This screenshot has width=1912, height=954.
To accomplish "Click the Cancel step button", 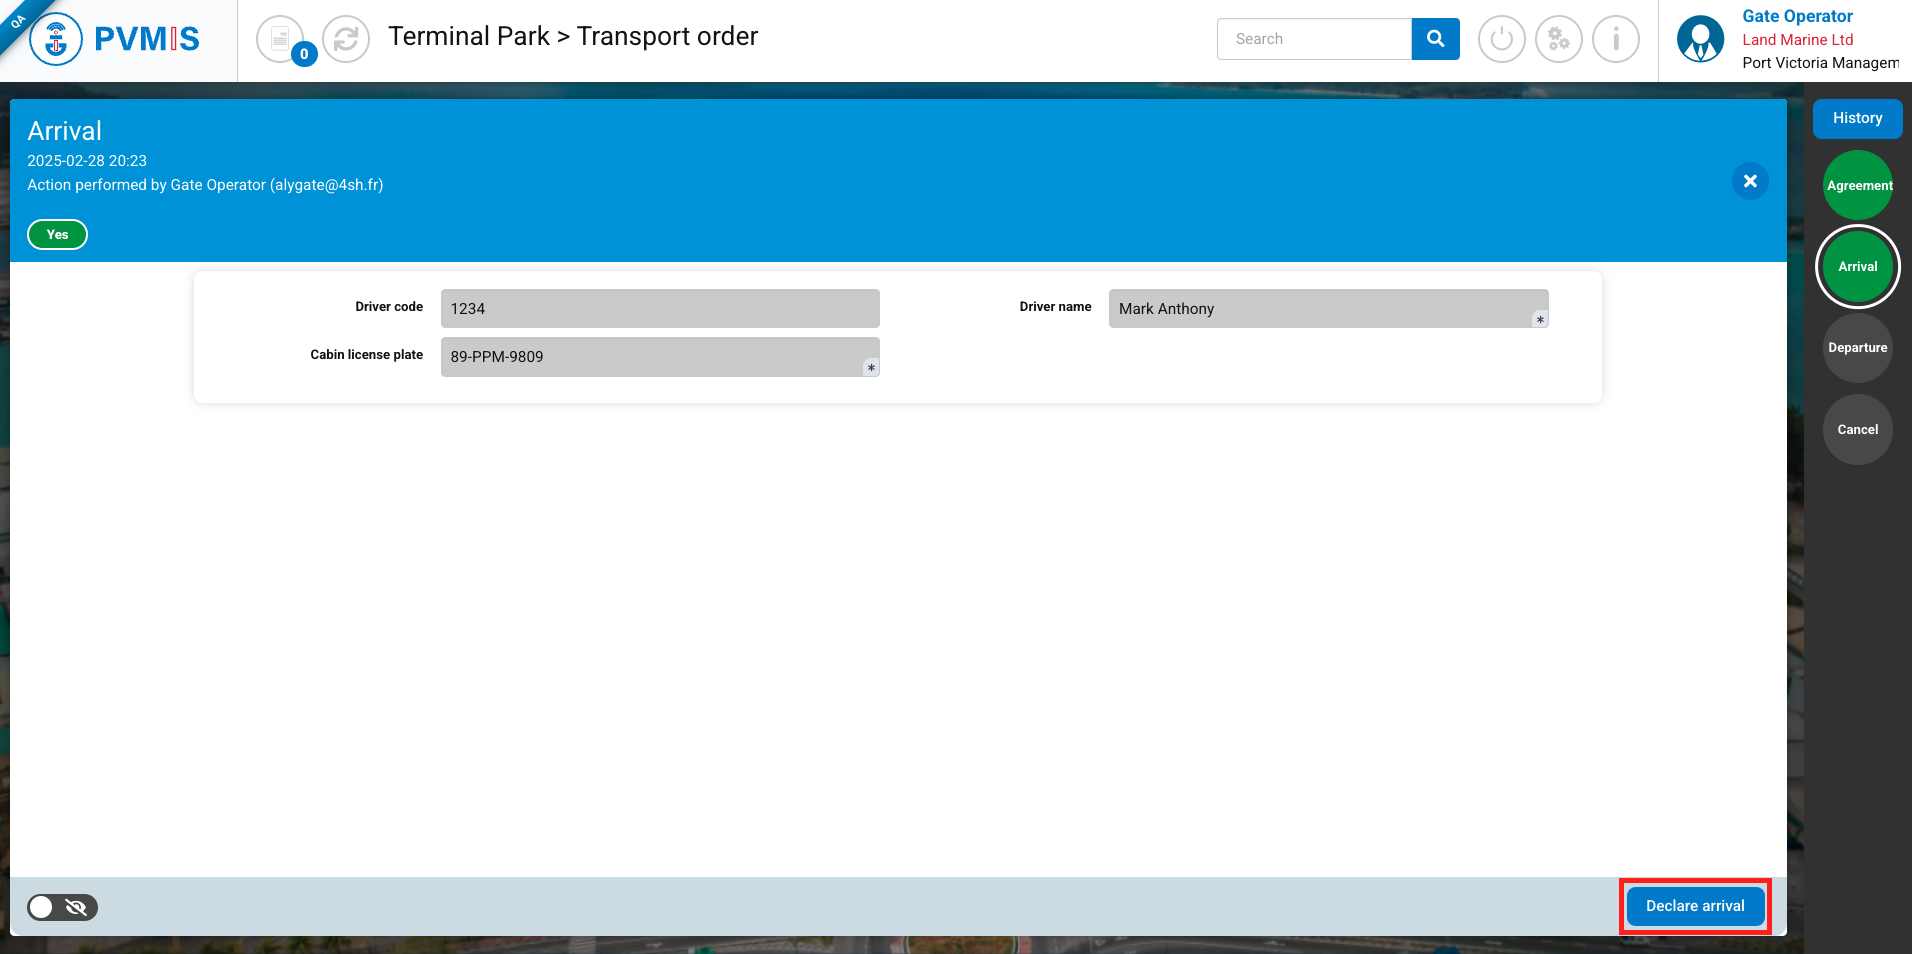I will 1857,430.
